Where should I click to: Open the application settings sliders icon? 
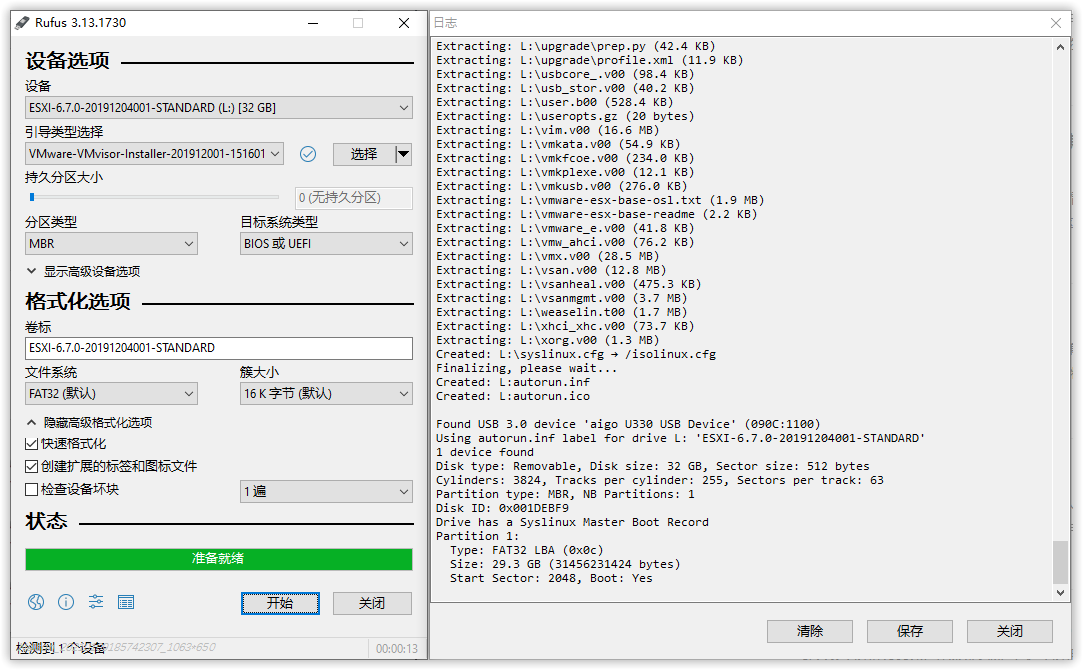coord(96,602)
